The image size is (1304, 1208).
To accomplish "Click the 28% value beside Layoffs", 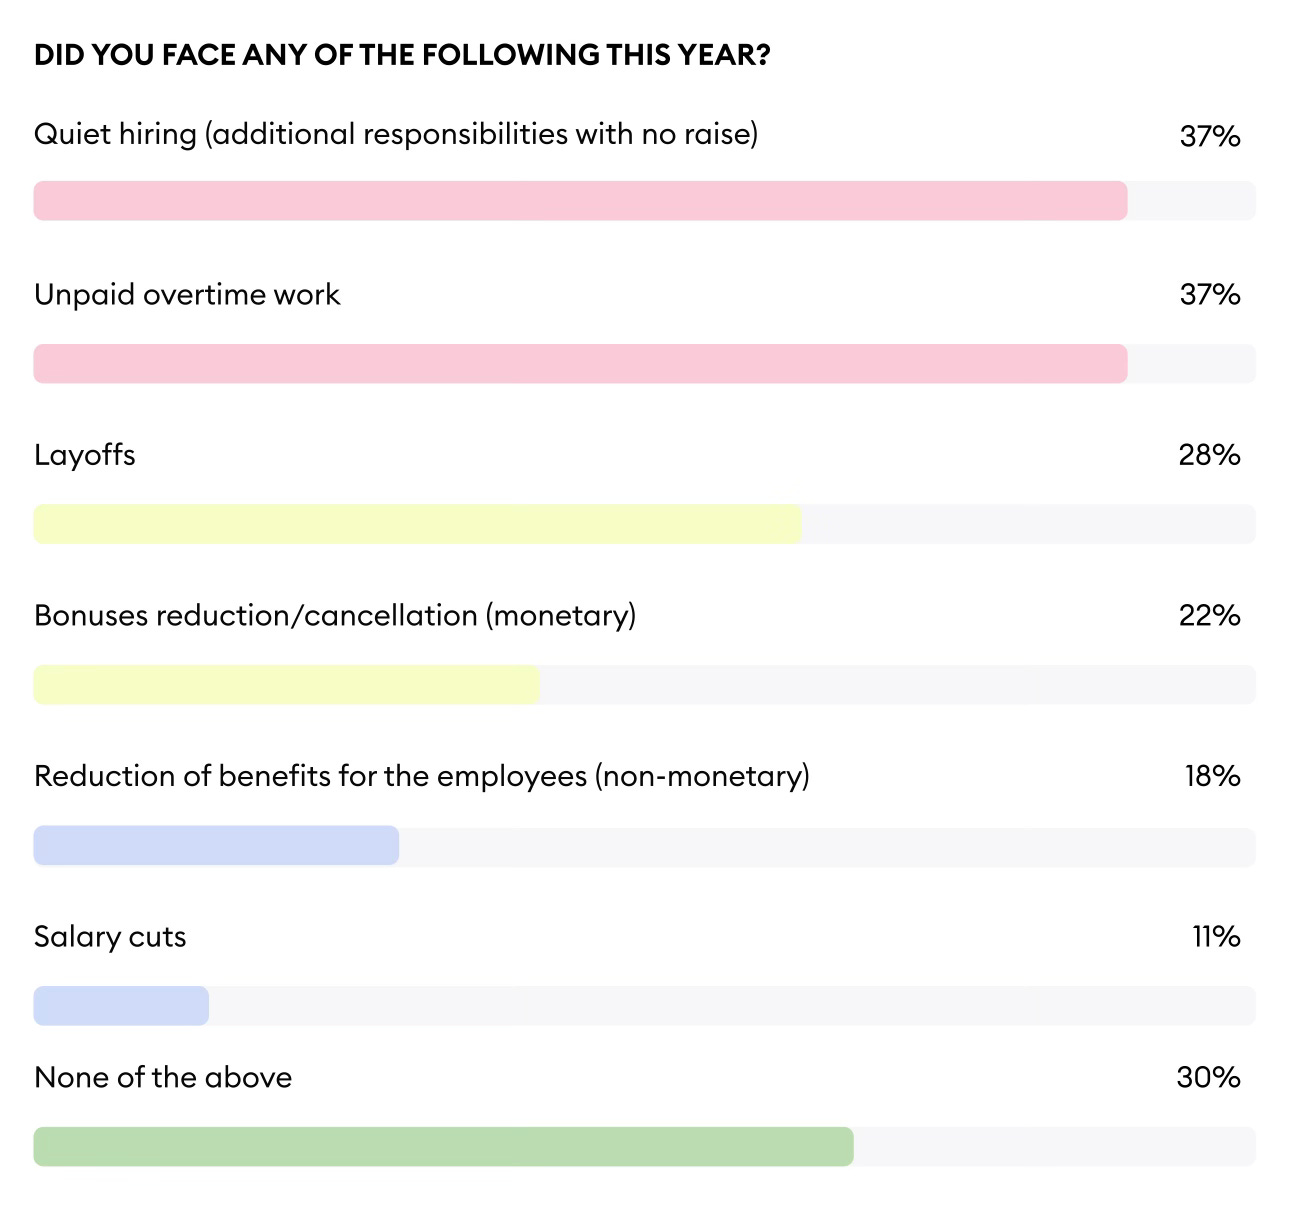I will pos(1209,455).
